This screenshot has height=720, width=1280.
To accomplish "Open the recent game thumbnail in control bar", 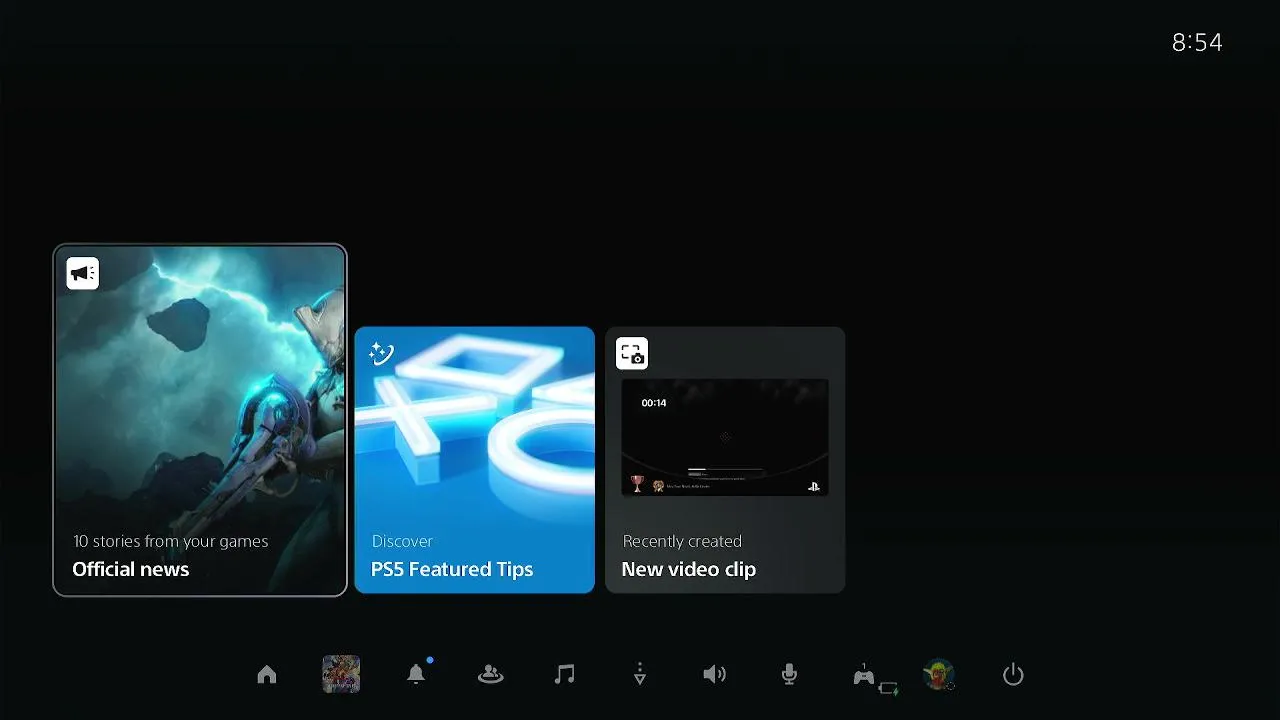I will pos(341,675).
